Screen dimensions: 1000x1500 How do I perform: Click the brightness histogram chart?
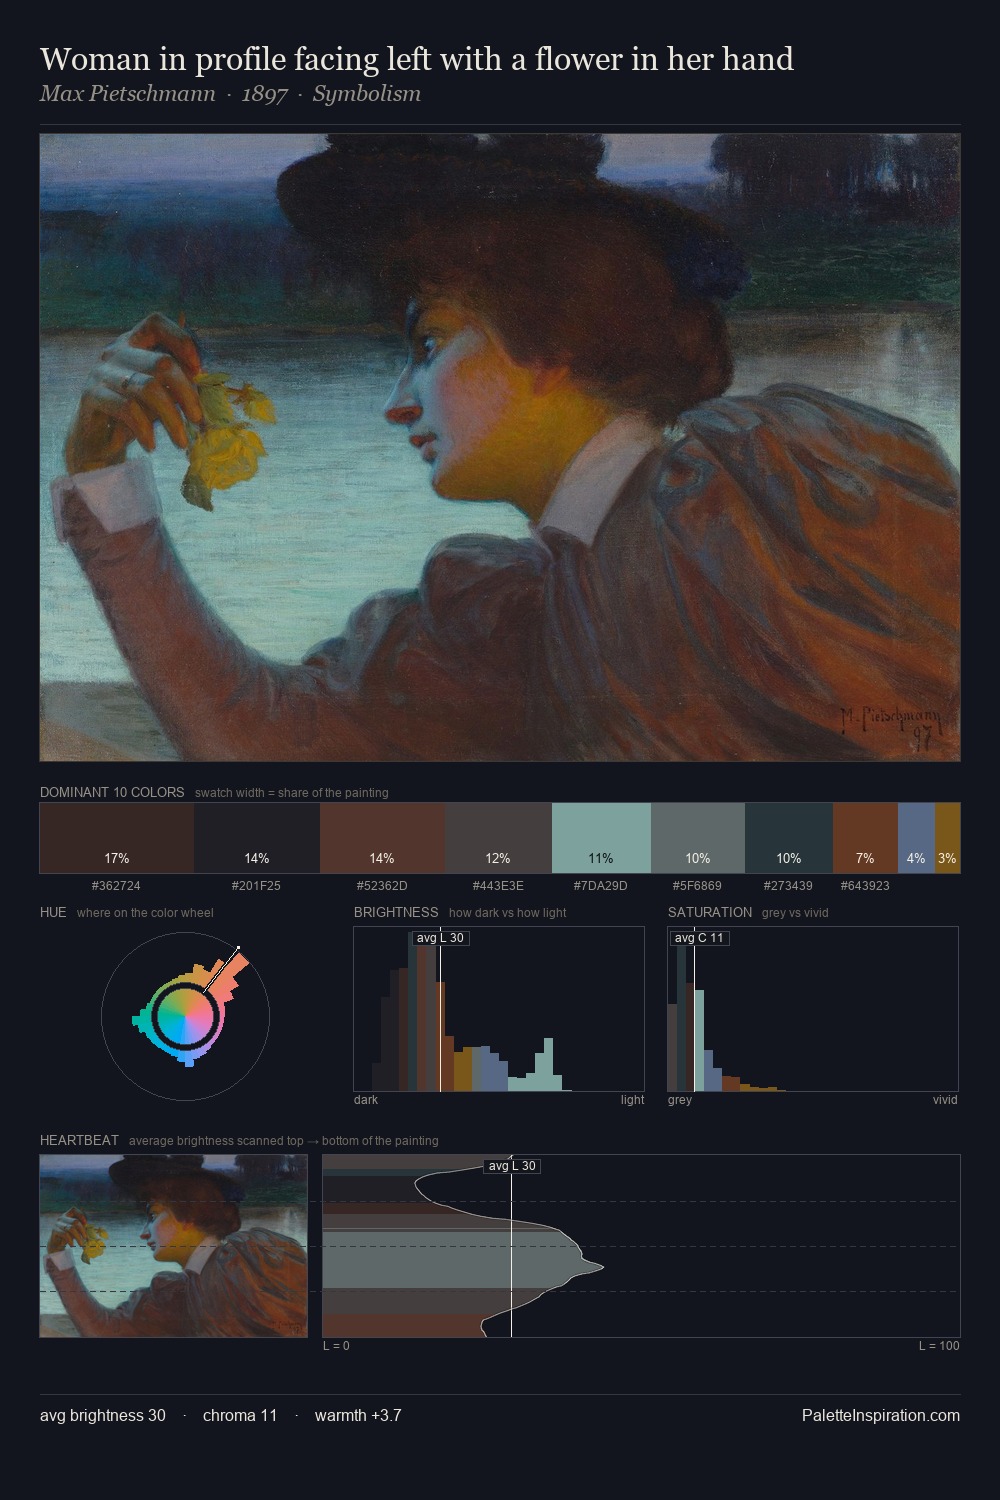pyautogui.click(x=499, y=1009)
